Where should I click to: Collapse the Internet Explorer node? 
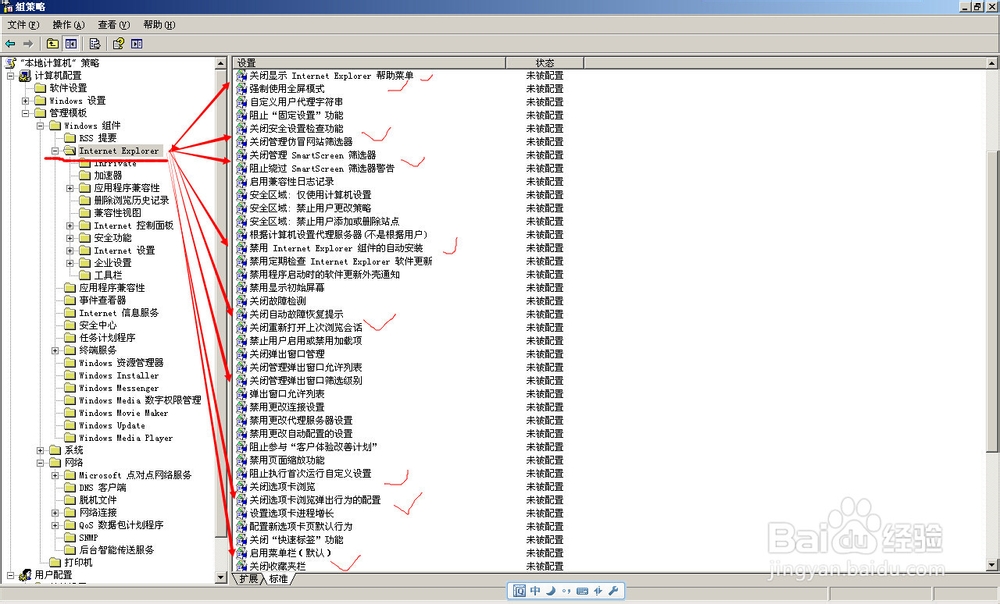click(x=55, y=151)
